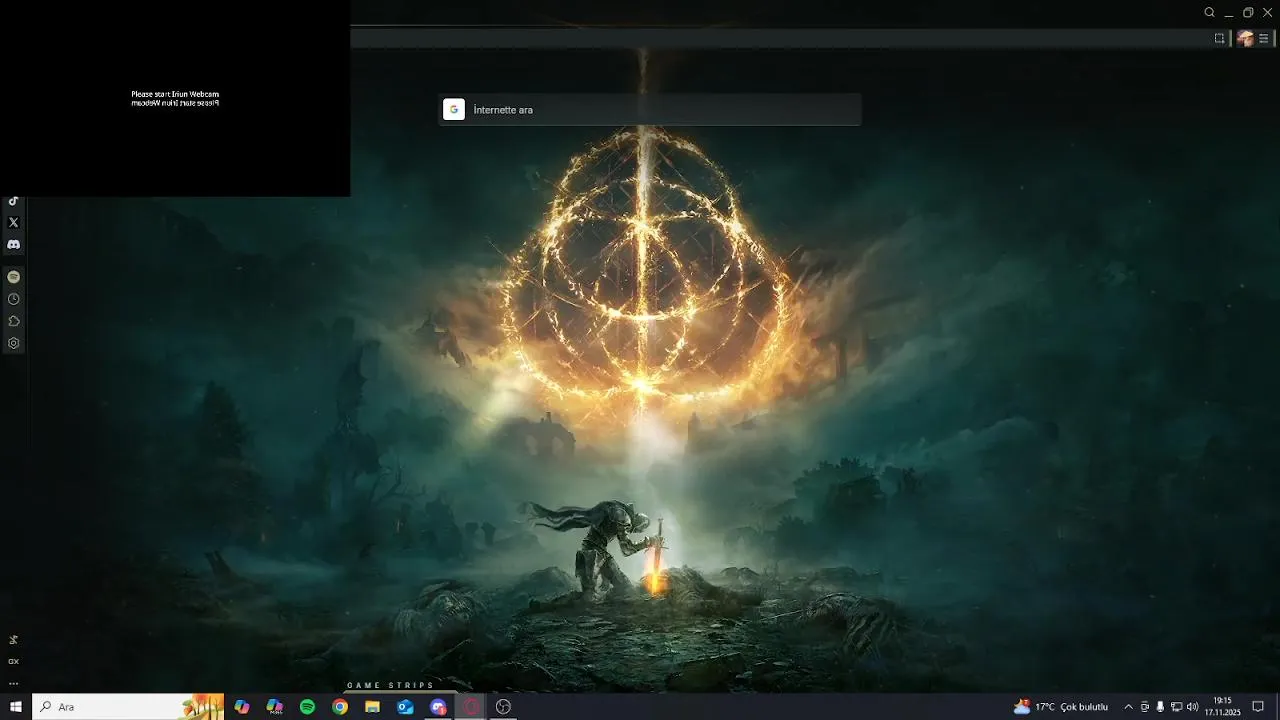Open the Discord sidebar panel
The height and width of the screenshot is (720, 1280).
click(x=14, y=245)
